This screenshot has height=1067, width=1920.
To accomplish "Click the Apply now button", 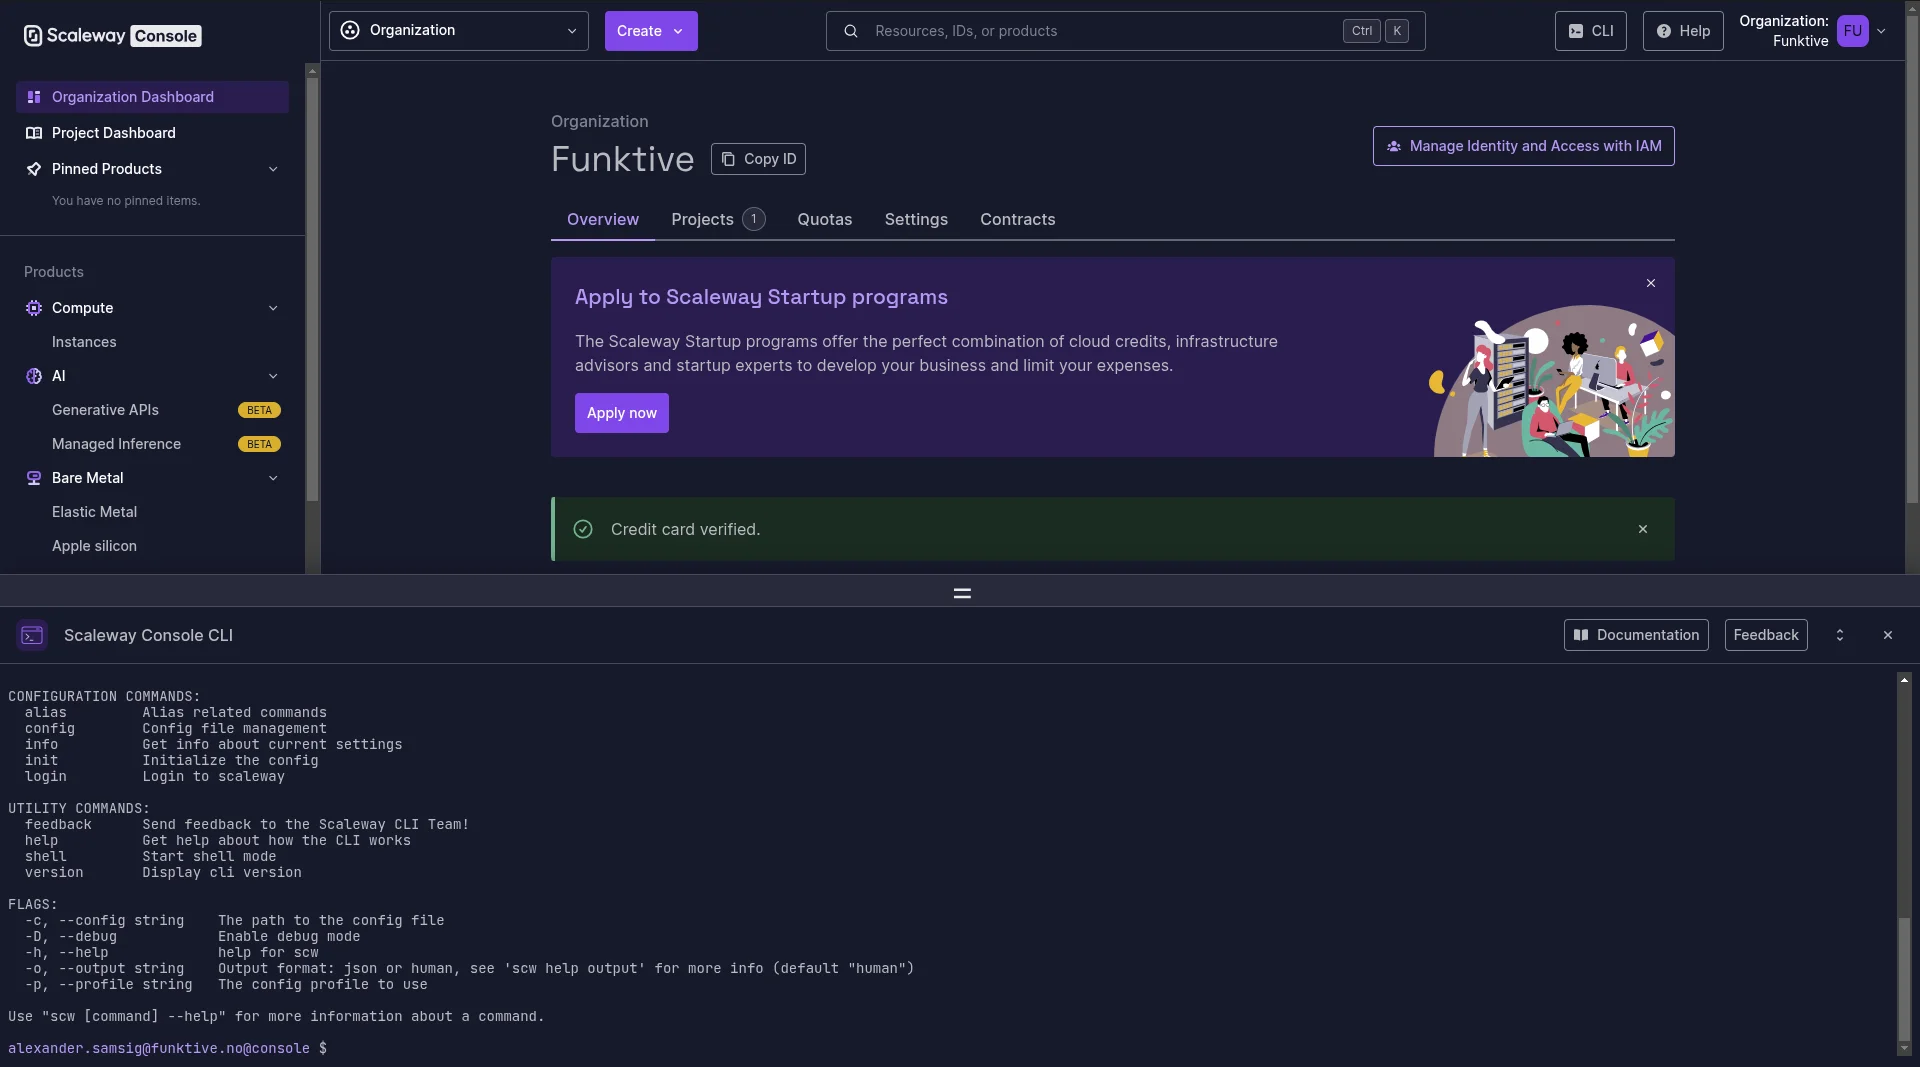I will click(622, 413).
